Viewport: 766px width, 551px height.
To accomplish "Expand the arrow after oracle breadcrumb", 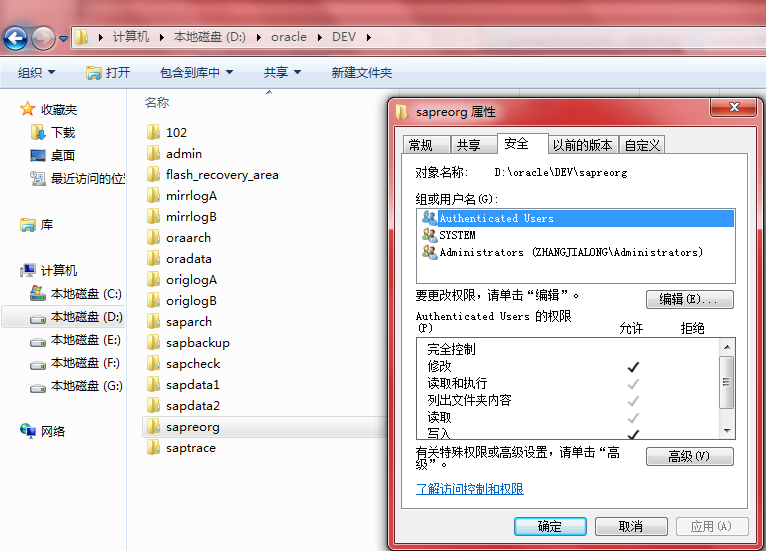I will click(319, 37).
